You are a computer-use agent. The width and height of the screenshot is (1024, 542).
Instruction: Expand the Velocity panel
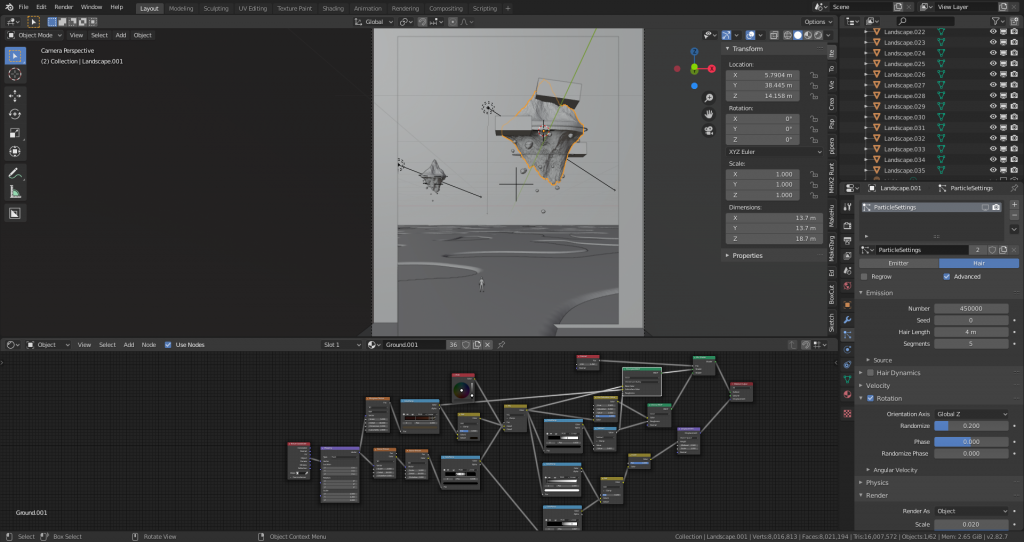(x=878, y=385)
